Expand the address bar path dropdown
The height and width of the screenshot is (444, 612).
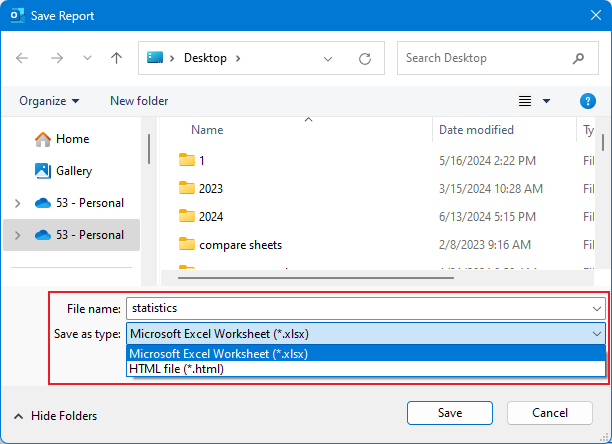[329, 59]
